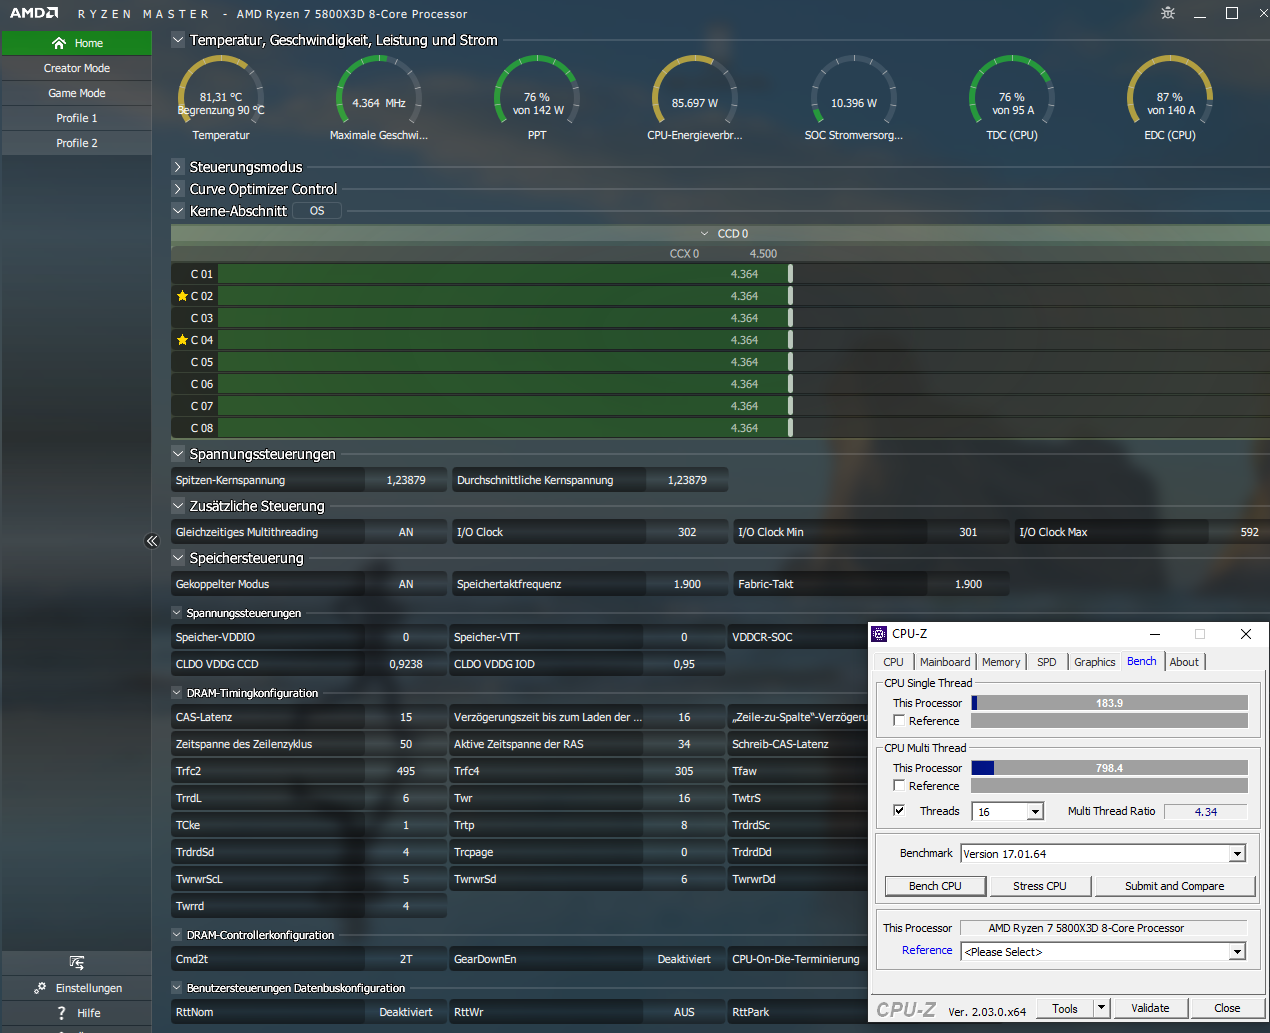Click the Multi Thread score bar 798.4
This screenshot has height=1033, width=1270.
tap(1109, 768)
